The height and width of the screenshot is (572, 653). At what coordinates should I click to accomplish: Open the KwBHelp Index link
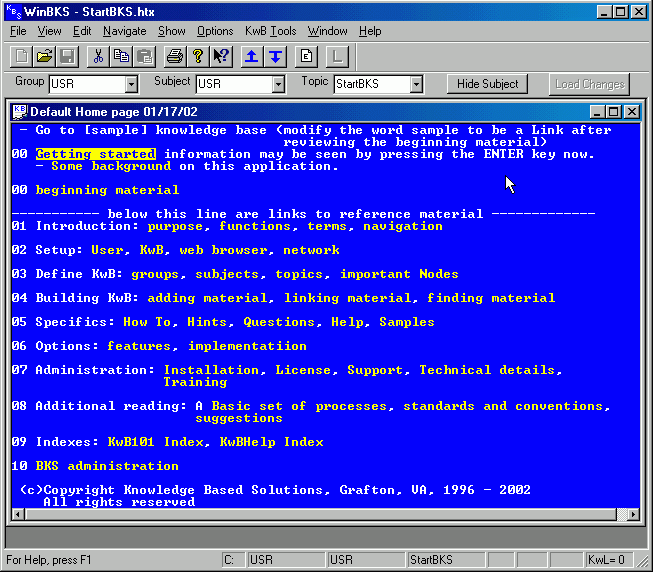272,442
